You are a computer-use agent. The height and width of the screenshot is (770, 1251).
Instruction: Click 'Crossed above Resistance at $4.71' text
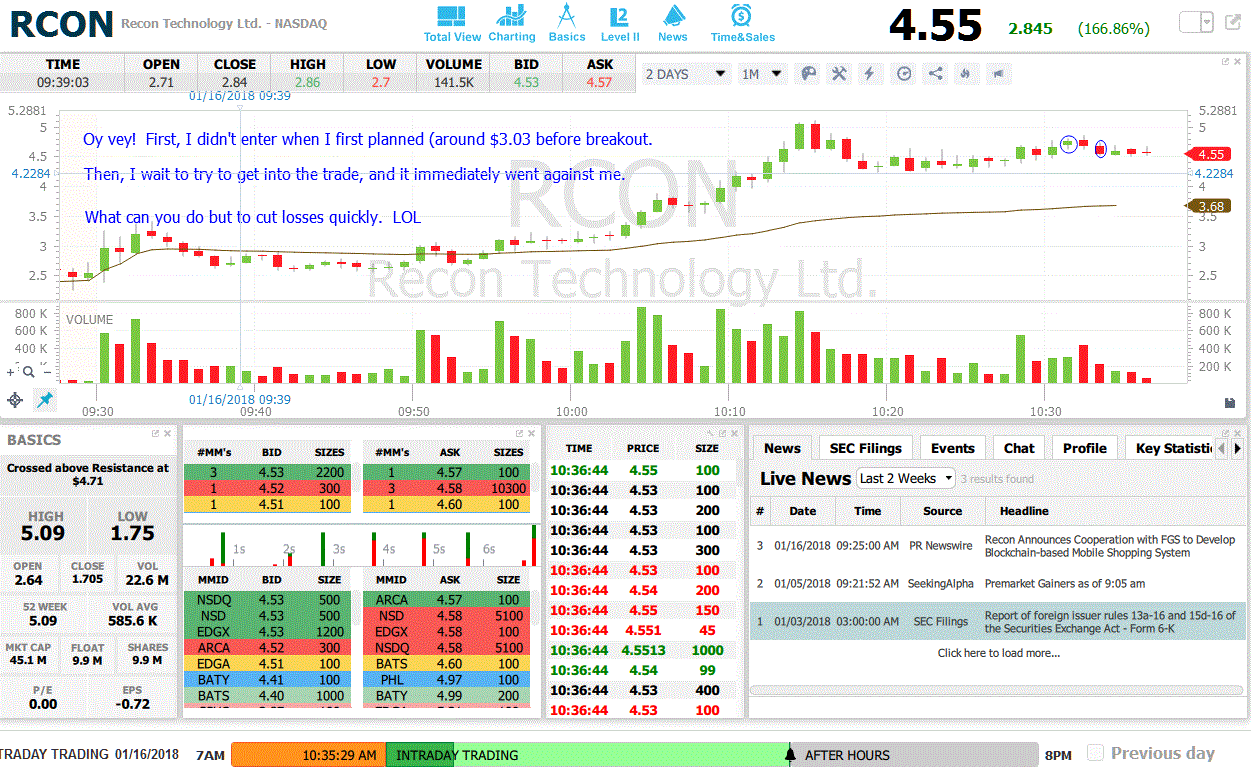coord(88,474)
